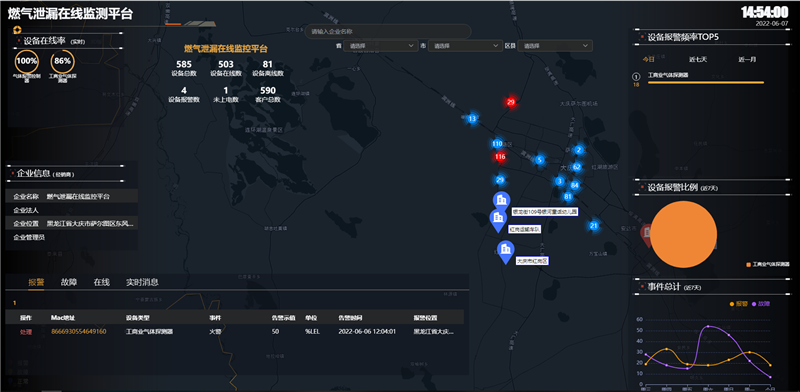Viewport: 800px width, 392px height.
Task: Click the orange circle icon under the title
Action: coord(17,30)
